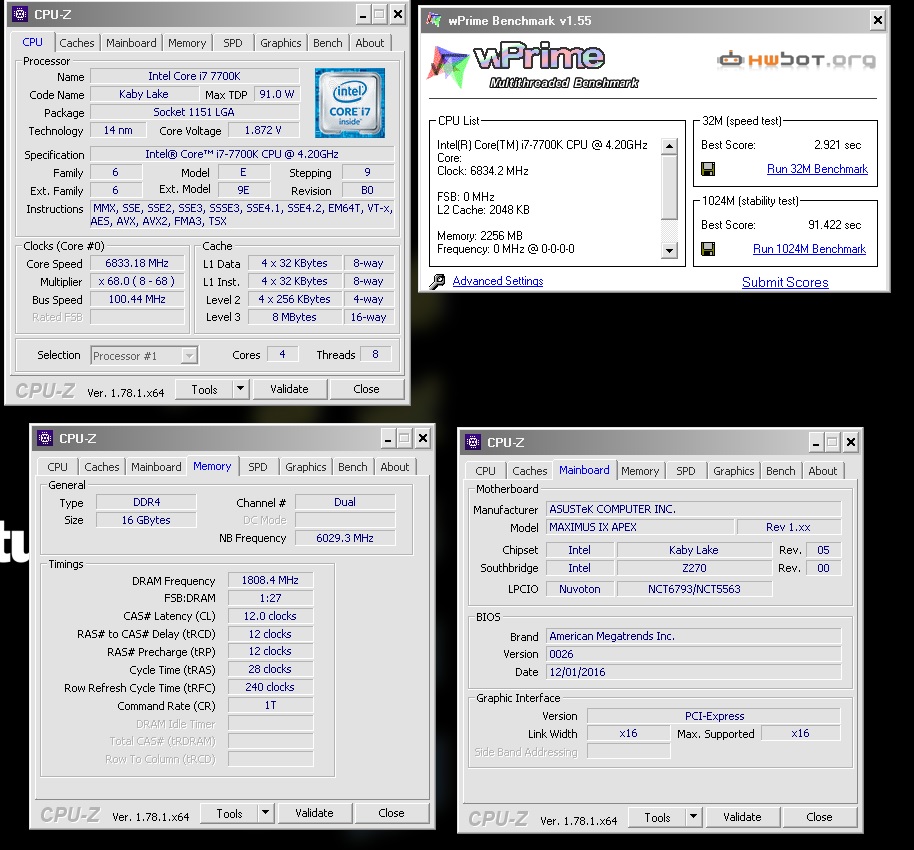Click the Bus Speed value 100.44 MHz
Screen dimensions: 914x850
(x=137, y=300)
